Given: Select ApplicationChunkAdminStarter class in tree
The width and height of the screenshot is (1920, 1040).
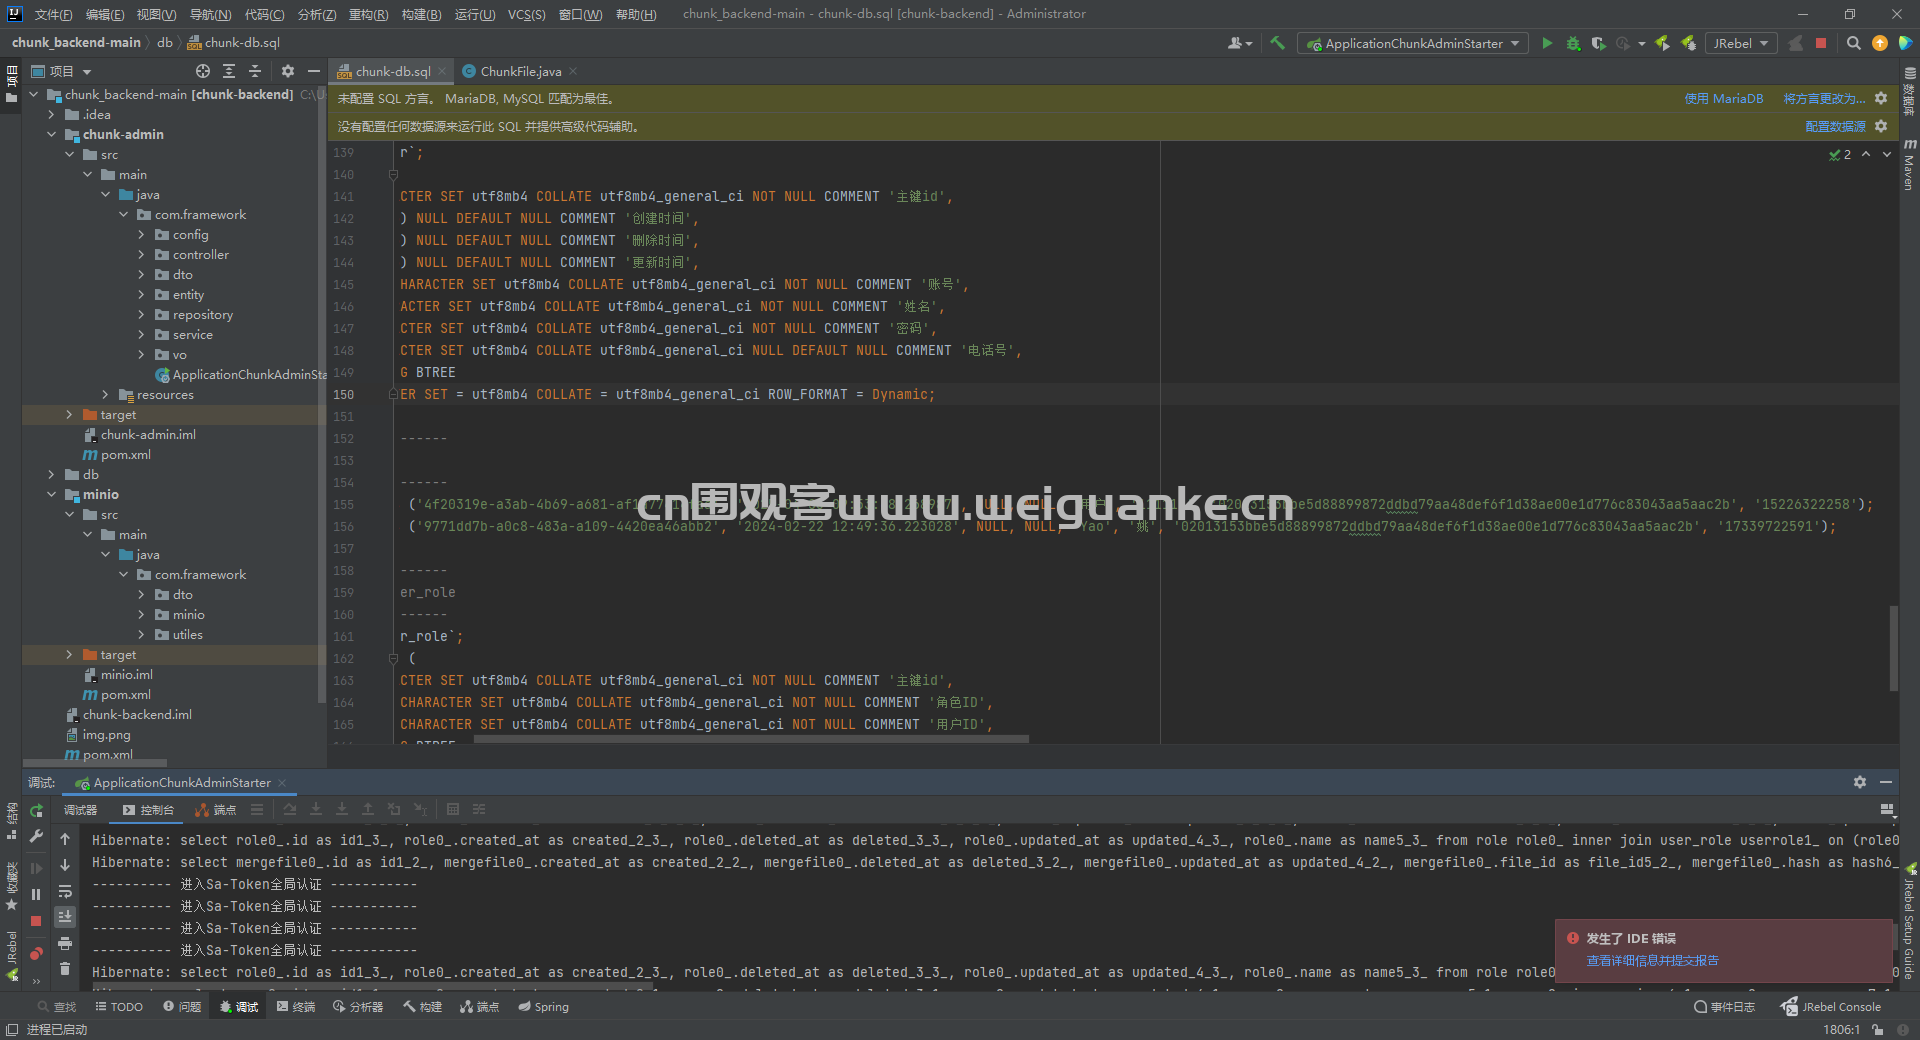Looking at the screenshot, I should [240, 374].
